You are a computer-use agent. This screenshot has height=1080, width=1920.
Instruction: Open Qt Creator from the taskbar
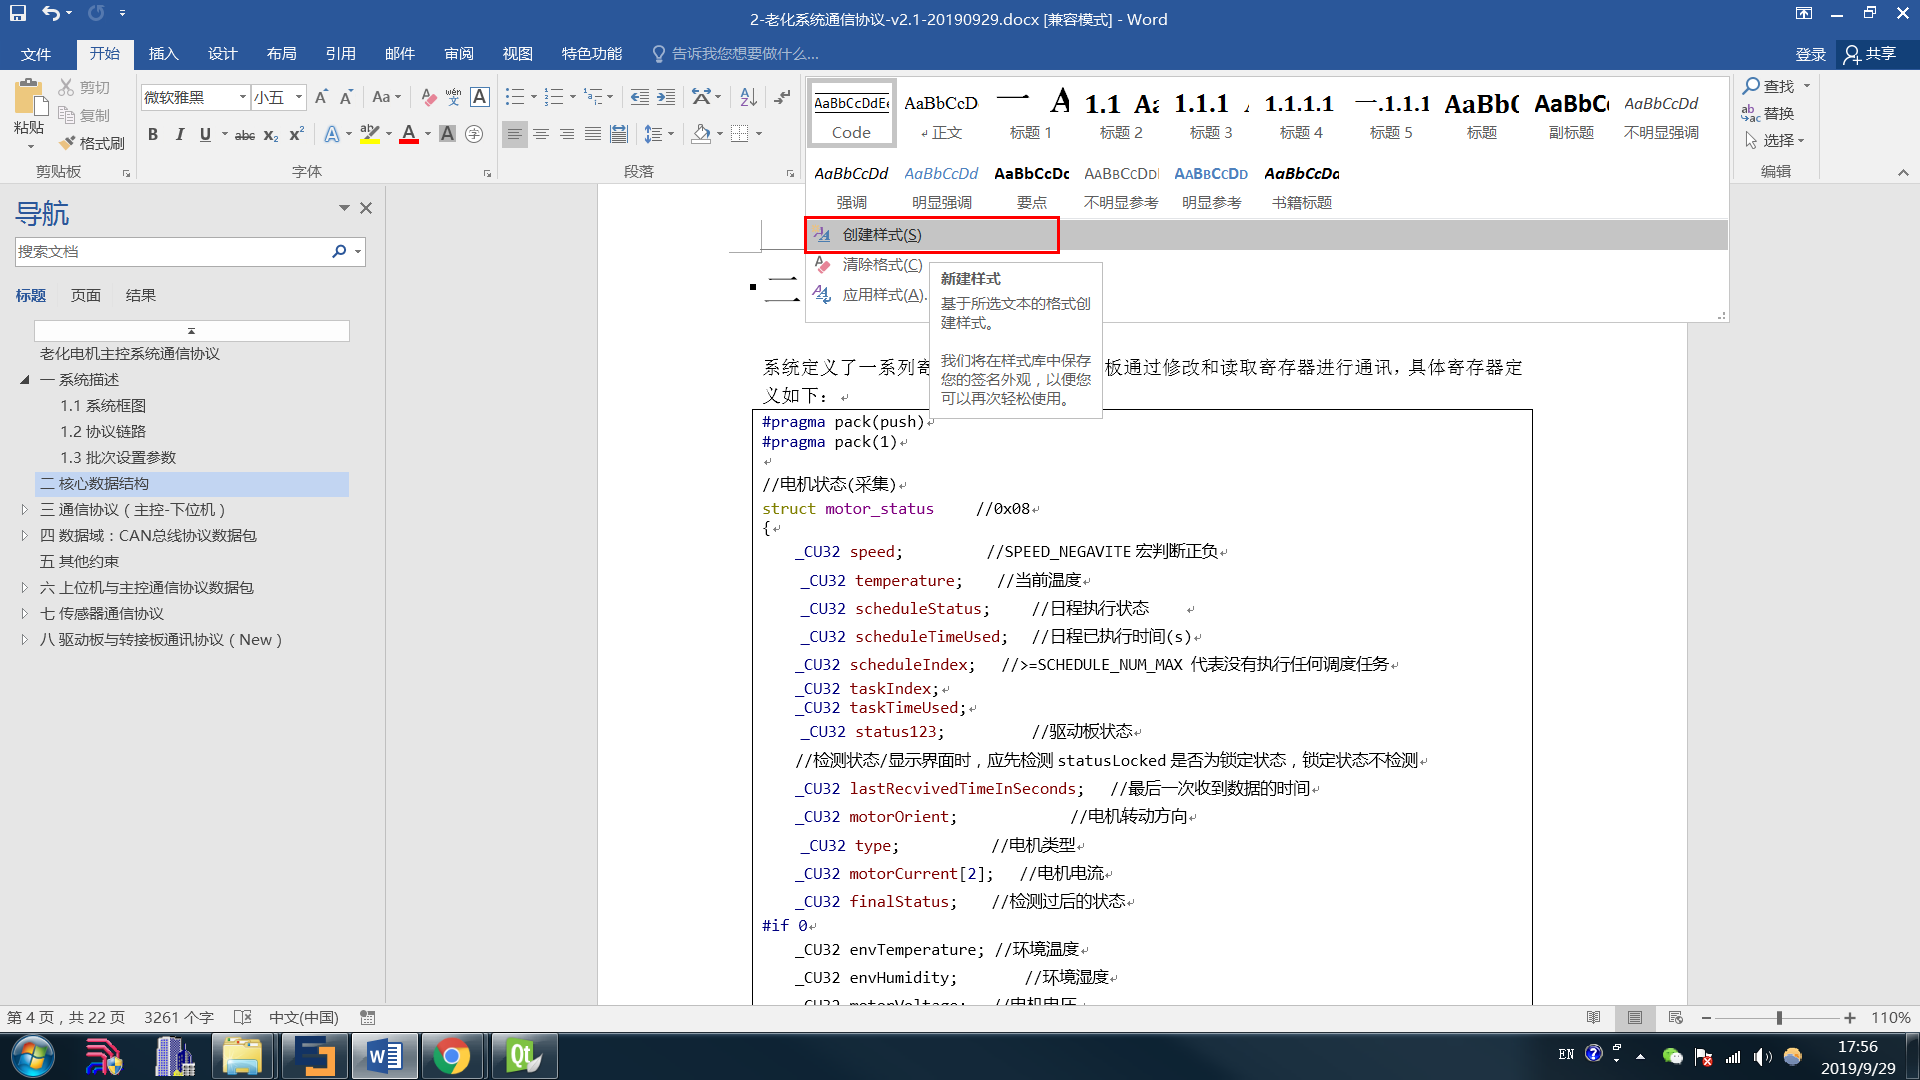click(x=524, y=1056)
